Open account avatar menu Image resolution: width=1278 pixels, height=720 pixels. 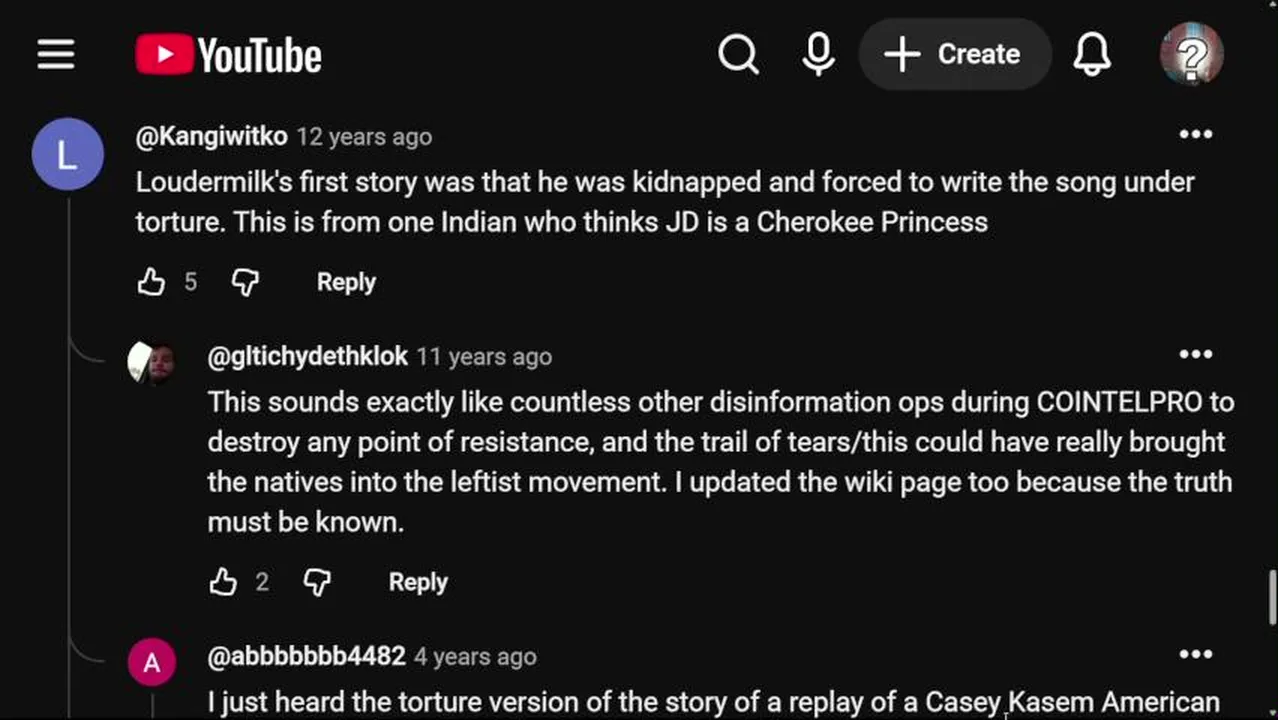(1191, 54)
